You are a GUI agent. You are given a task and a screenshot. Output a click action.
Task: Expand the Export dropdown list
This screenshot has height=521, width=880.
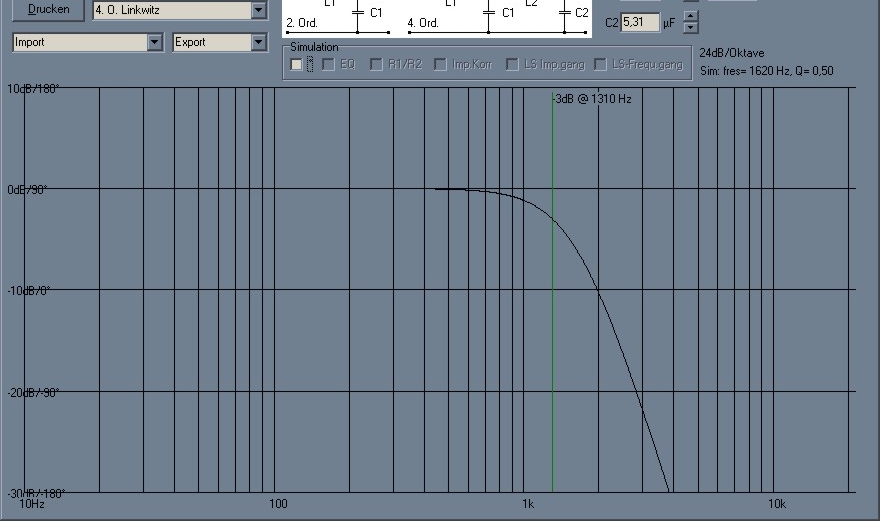click(x=258, y=42)
